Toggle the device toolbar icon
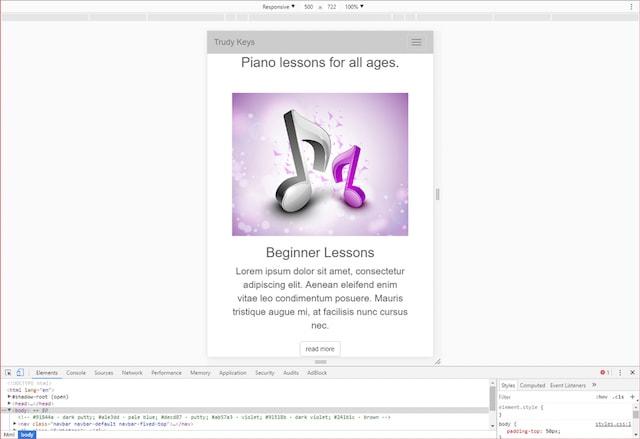This screenshot has width=640, height=439. [20, 372]
